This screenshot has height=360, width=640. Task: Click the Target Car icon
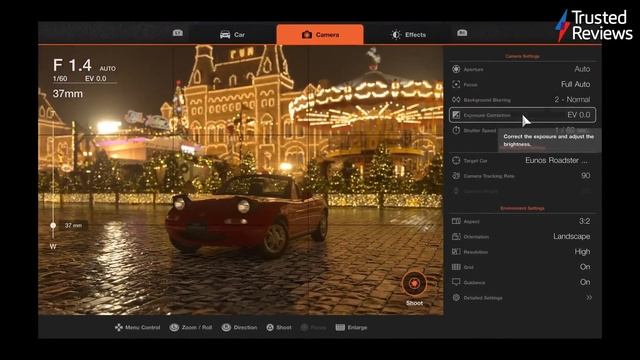[x=456, y=160]
